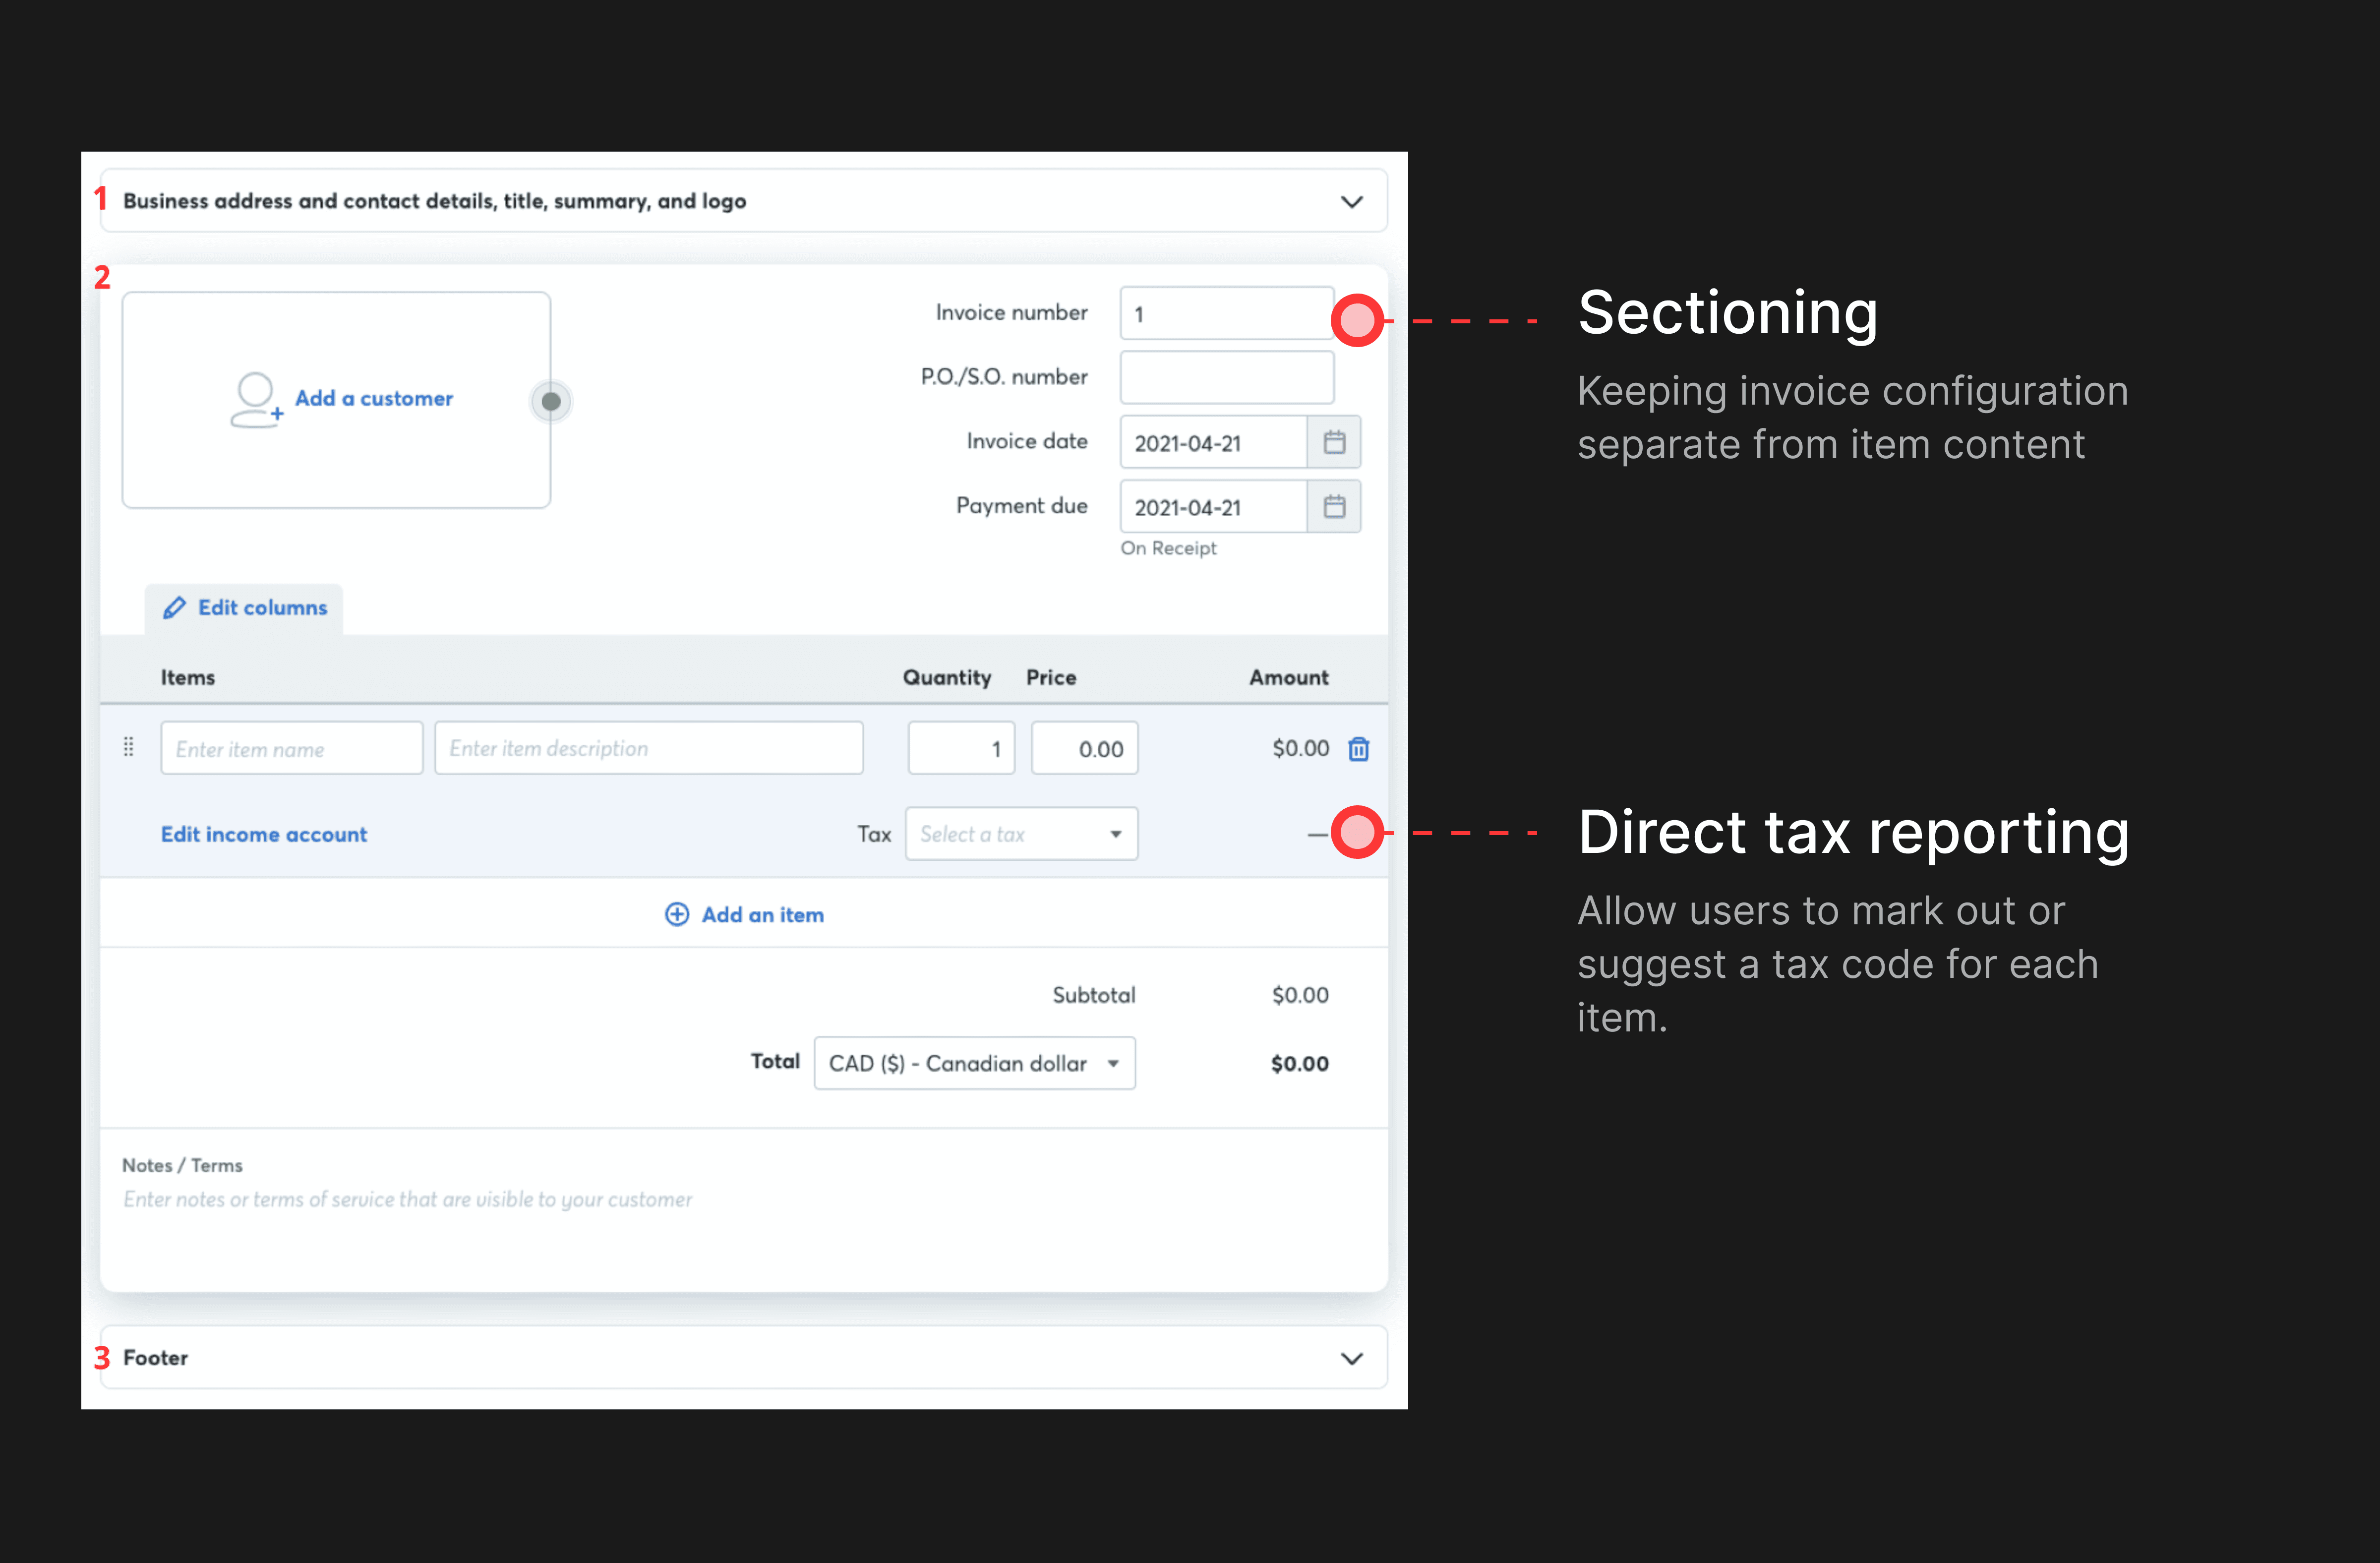Click the gray hotspot dot beside customer box

(x=550, y=401)
